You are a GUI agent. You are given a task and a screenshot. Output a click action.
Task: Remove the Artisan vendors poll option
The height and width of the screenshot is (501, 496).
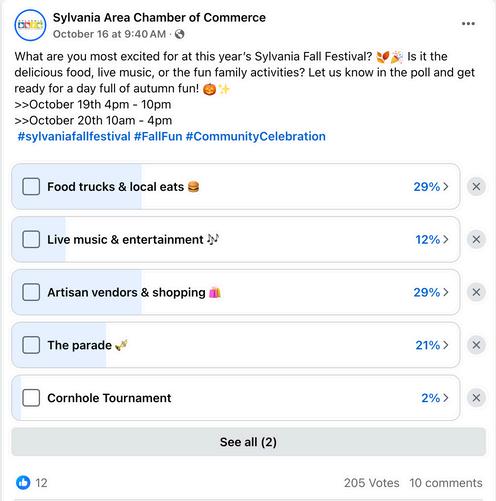(476, 292)
